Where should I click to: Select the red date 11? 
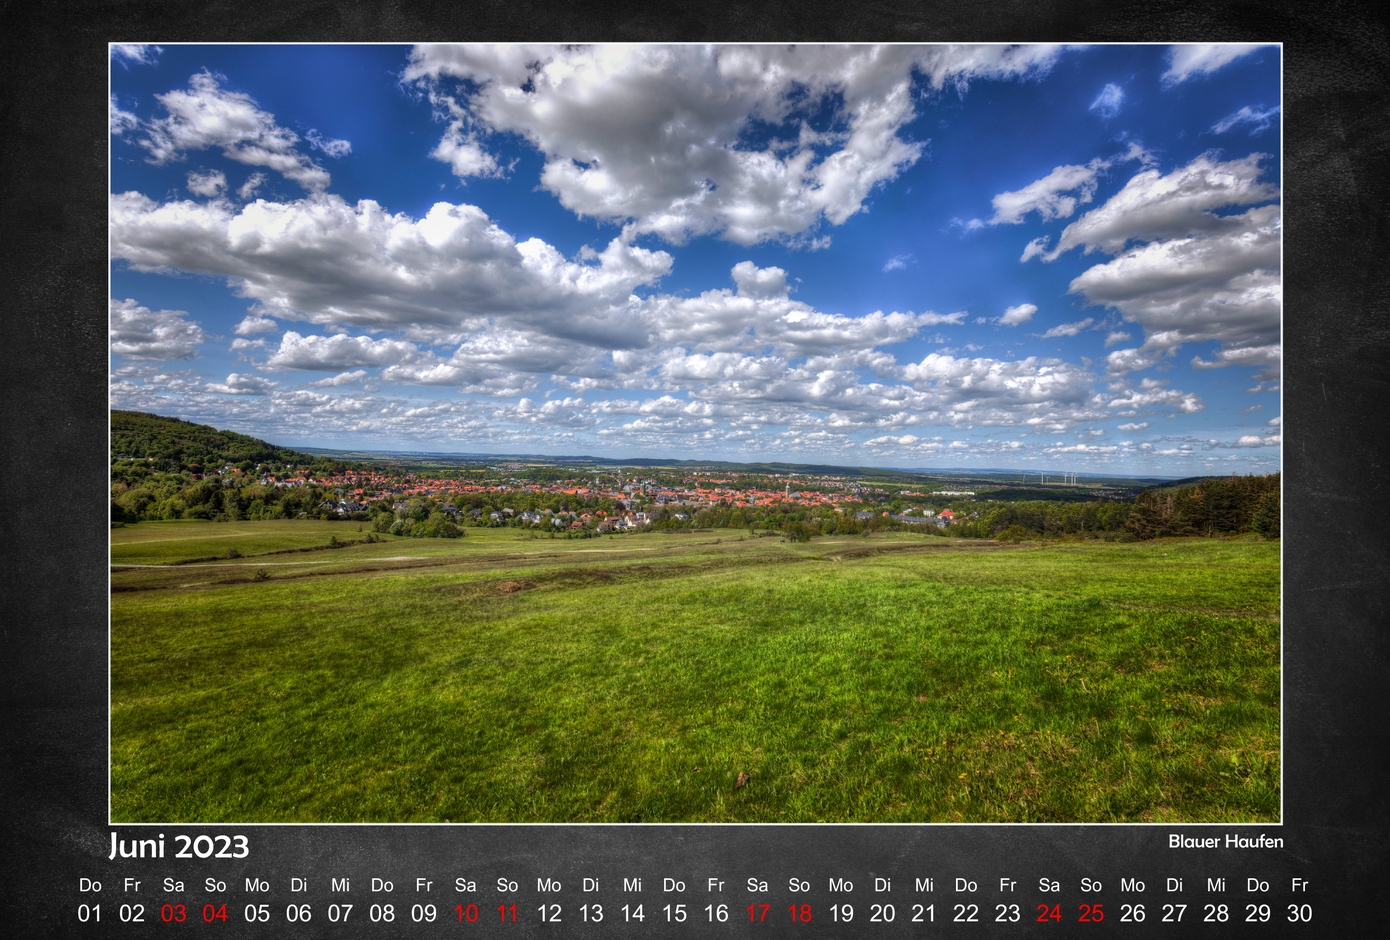(508, 913)
